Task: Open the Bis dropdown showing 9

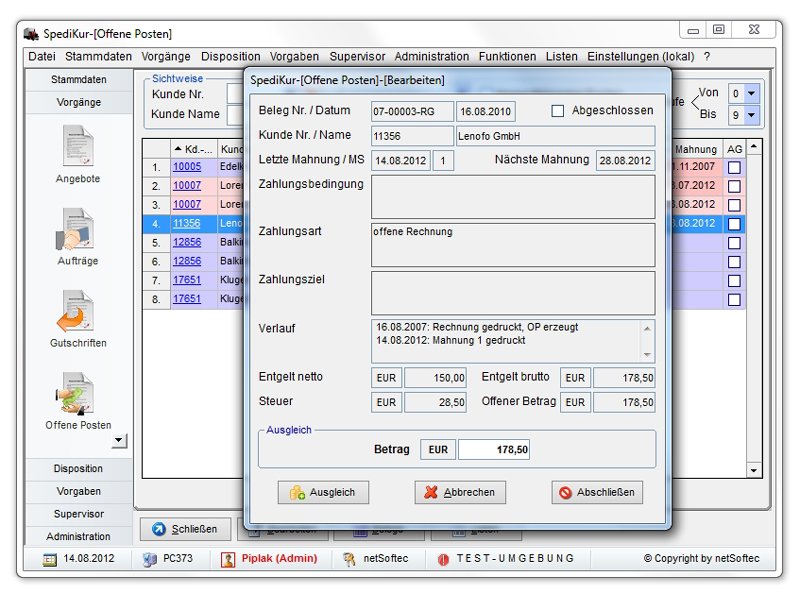Action: click(751, 115)
